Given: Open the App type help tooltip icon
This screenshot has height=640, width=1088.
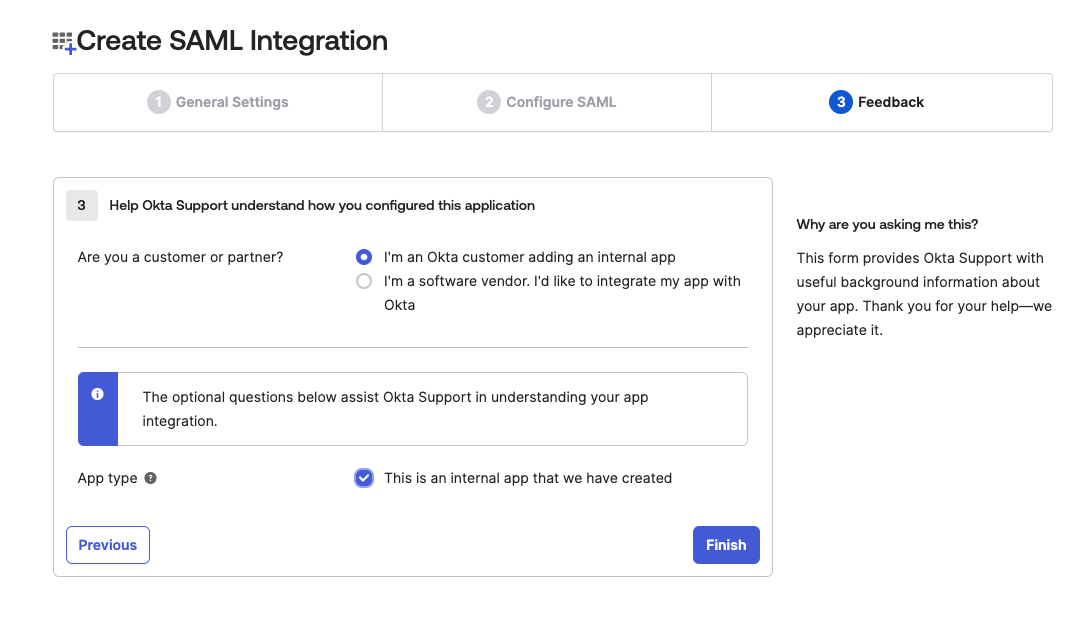Looking at the screenshot, I should [150, 478].
